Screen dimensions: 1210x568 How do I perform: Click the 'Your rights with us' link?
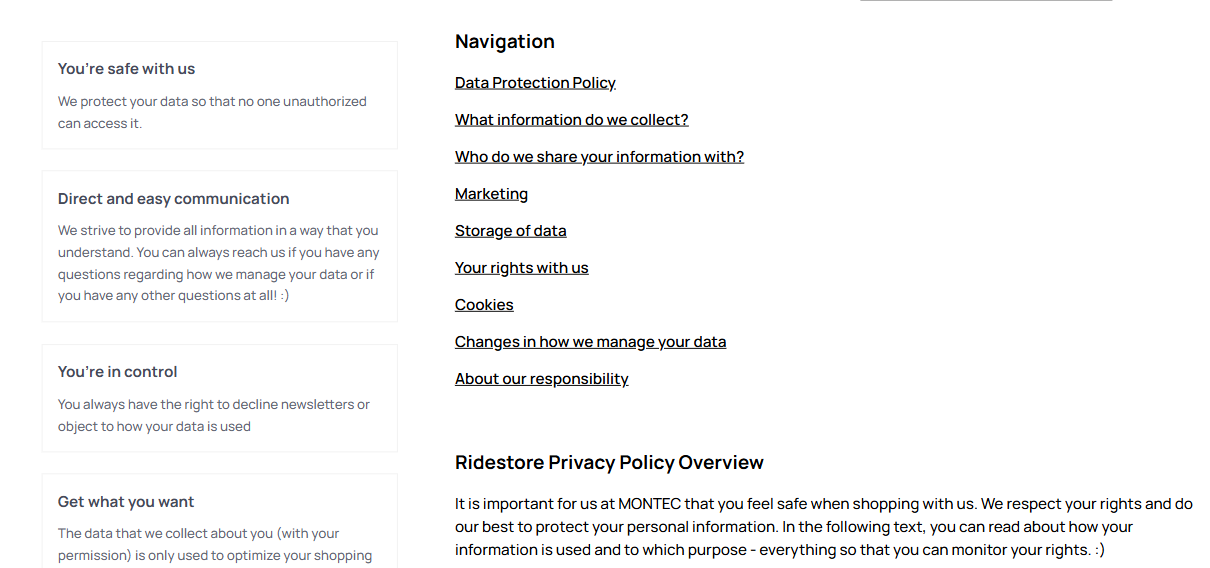click(x=521, y=268)
